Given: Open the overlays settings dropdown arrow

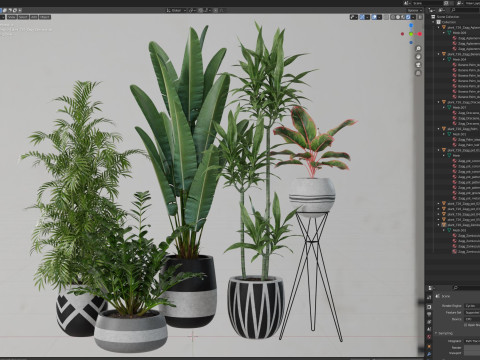Looking at the screenshot, I should point(379,17).
